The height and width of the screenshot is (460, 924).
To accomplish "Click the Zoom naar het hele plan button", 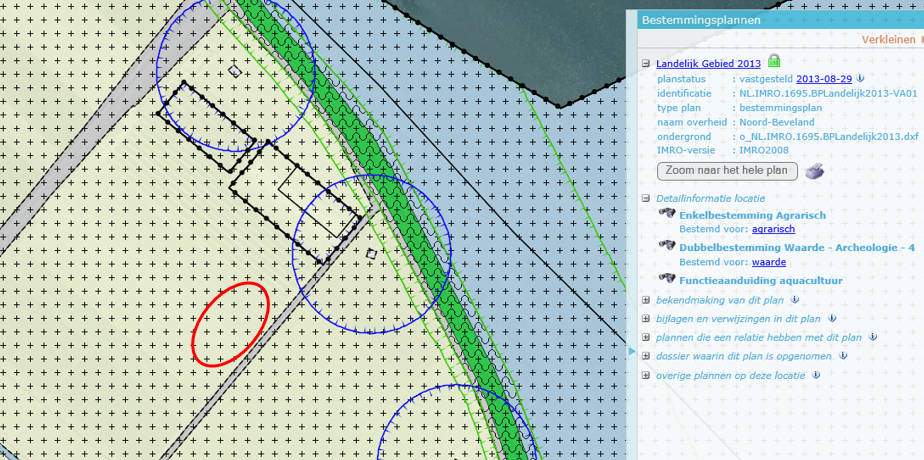I will (727, 171).
